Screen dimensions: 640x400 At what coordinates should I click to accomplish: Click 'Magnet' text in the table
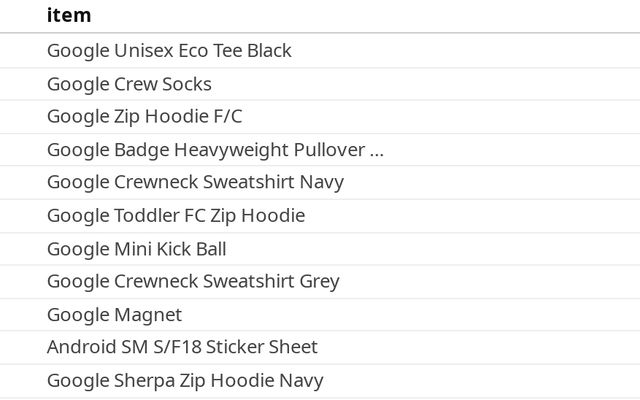[148, 315]
